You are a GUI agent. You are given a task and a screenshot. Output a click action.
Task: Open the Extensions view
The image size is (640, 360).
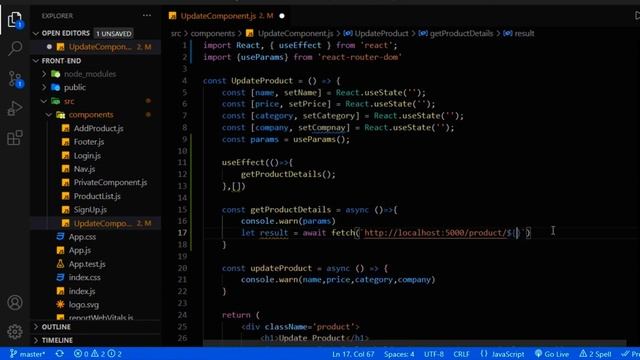15,138
